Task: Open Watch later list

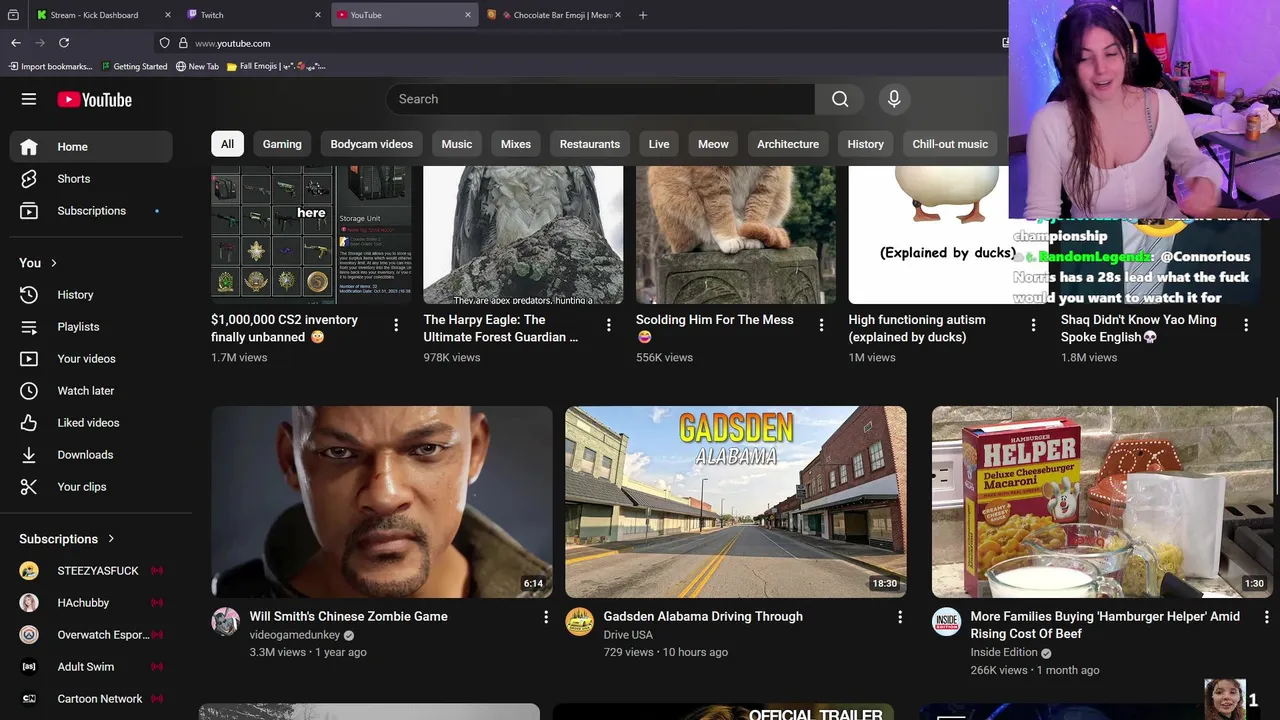Action: click(91, 391)
